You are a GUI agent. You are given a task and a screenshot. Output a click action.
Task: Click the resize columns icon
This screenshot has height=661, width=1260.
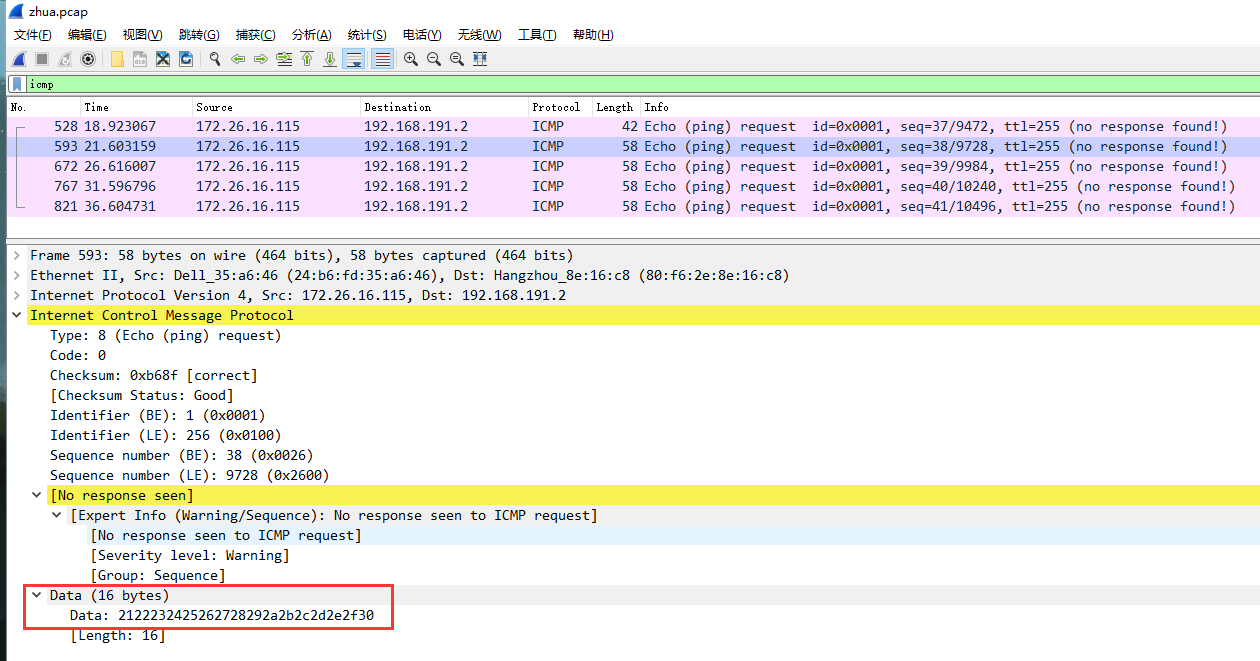tap(480, 59)
